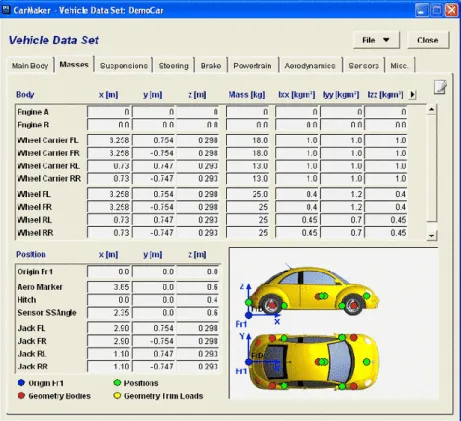Edit Wheel FL mass field
The width and height of the screenshot is (461, 421).
pos(248,194)
